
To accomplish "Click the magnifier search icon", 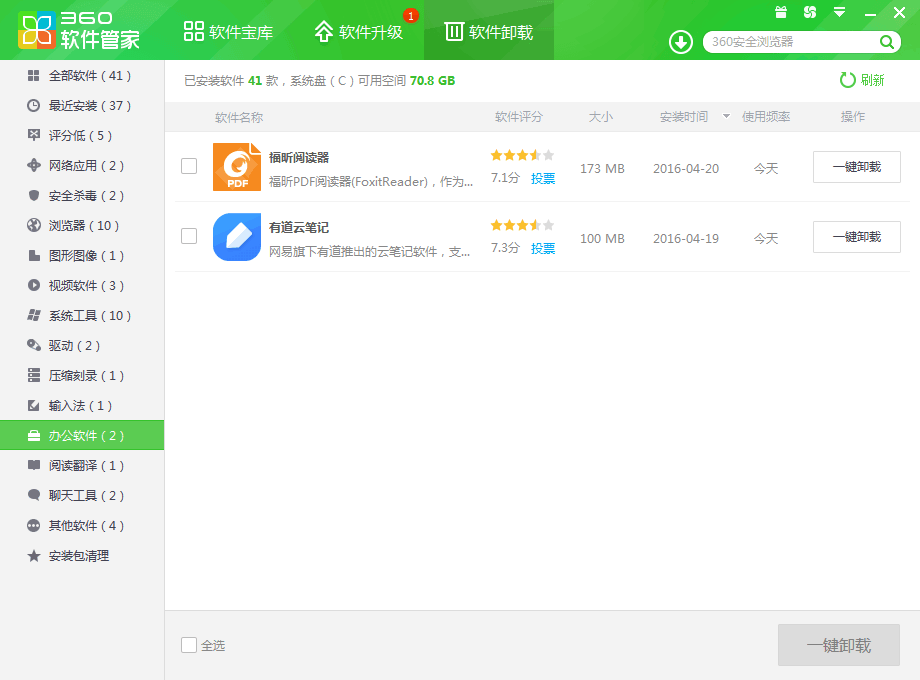I will [x=886, y=42].
